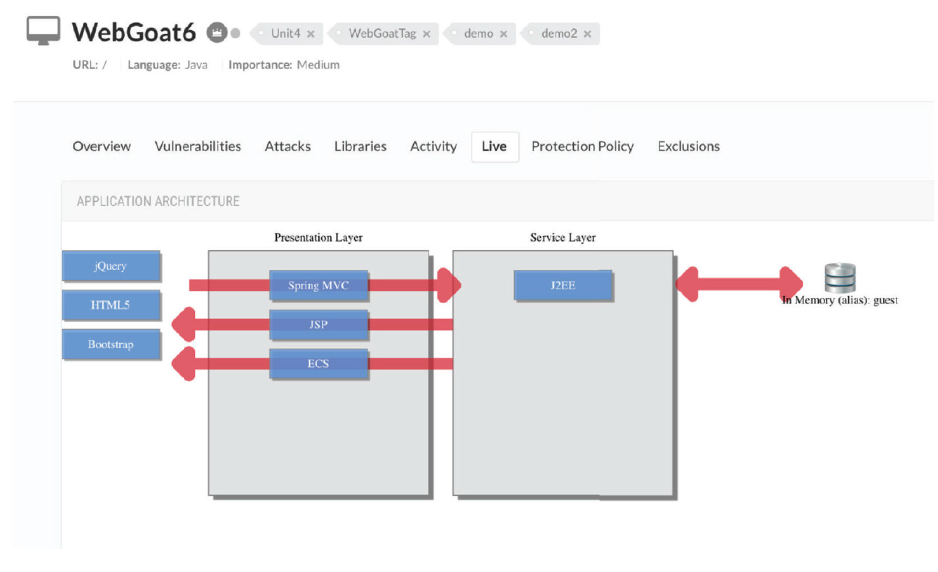Delete the demo tag

503,34
